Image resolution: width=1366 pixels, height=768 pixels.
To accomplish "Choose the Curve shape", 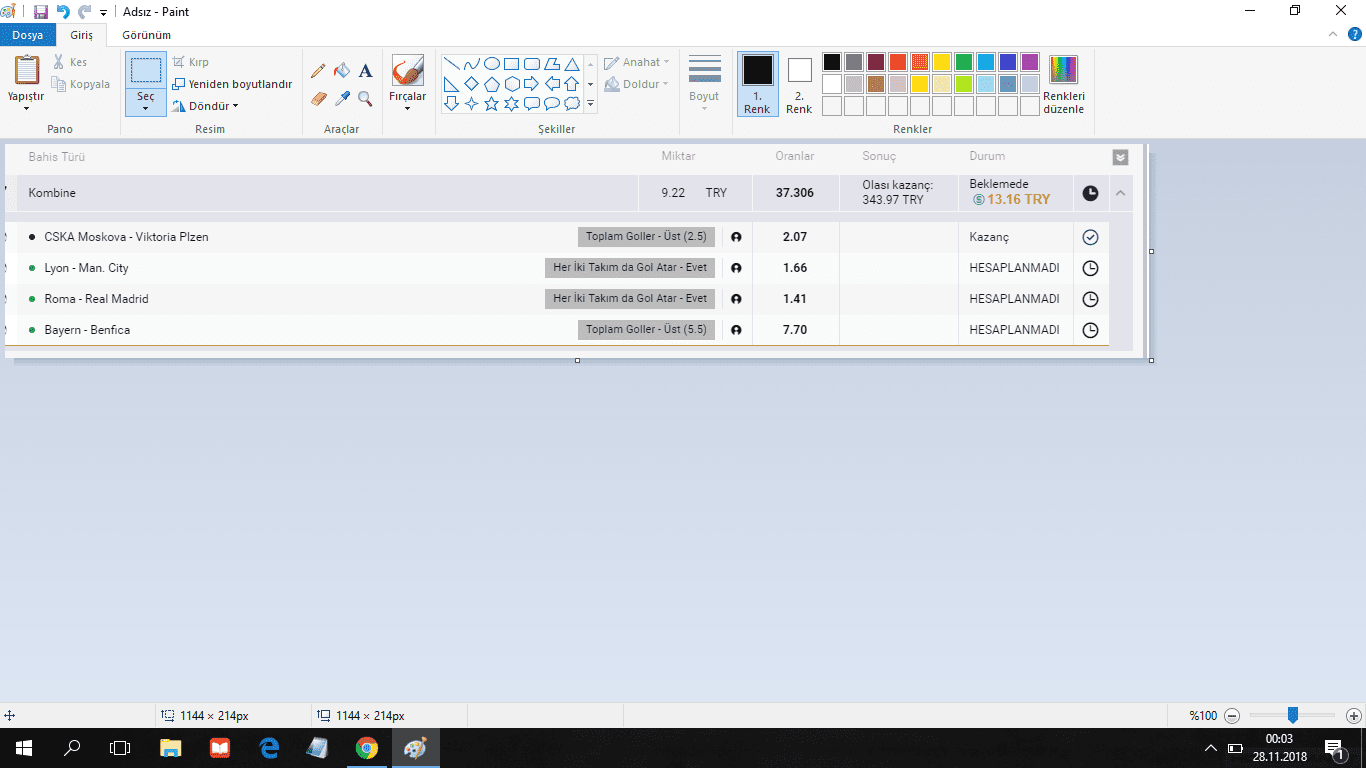I will tap(472, 64).
